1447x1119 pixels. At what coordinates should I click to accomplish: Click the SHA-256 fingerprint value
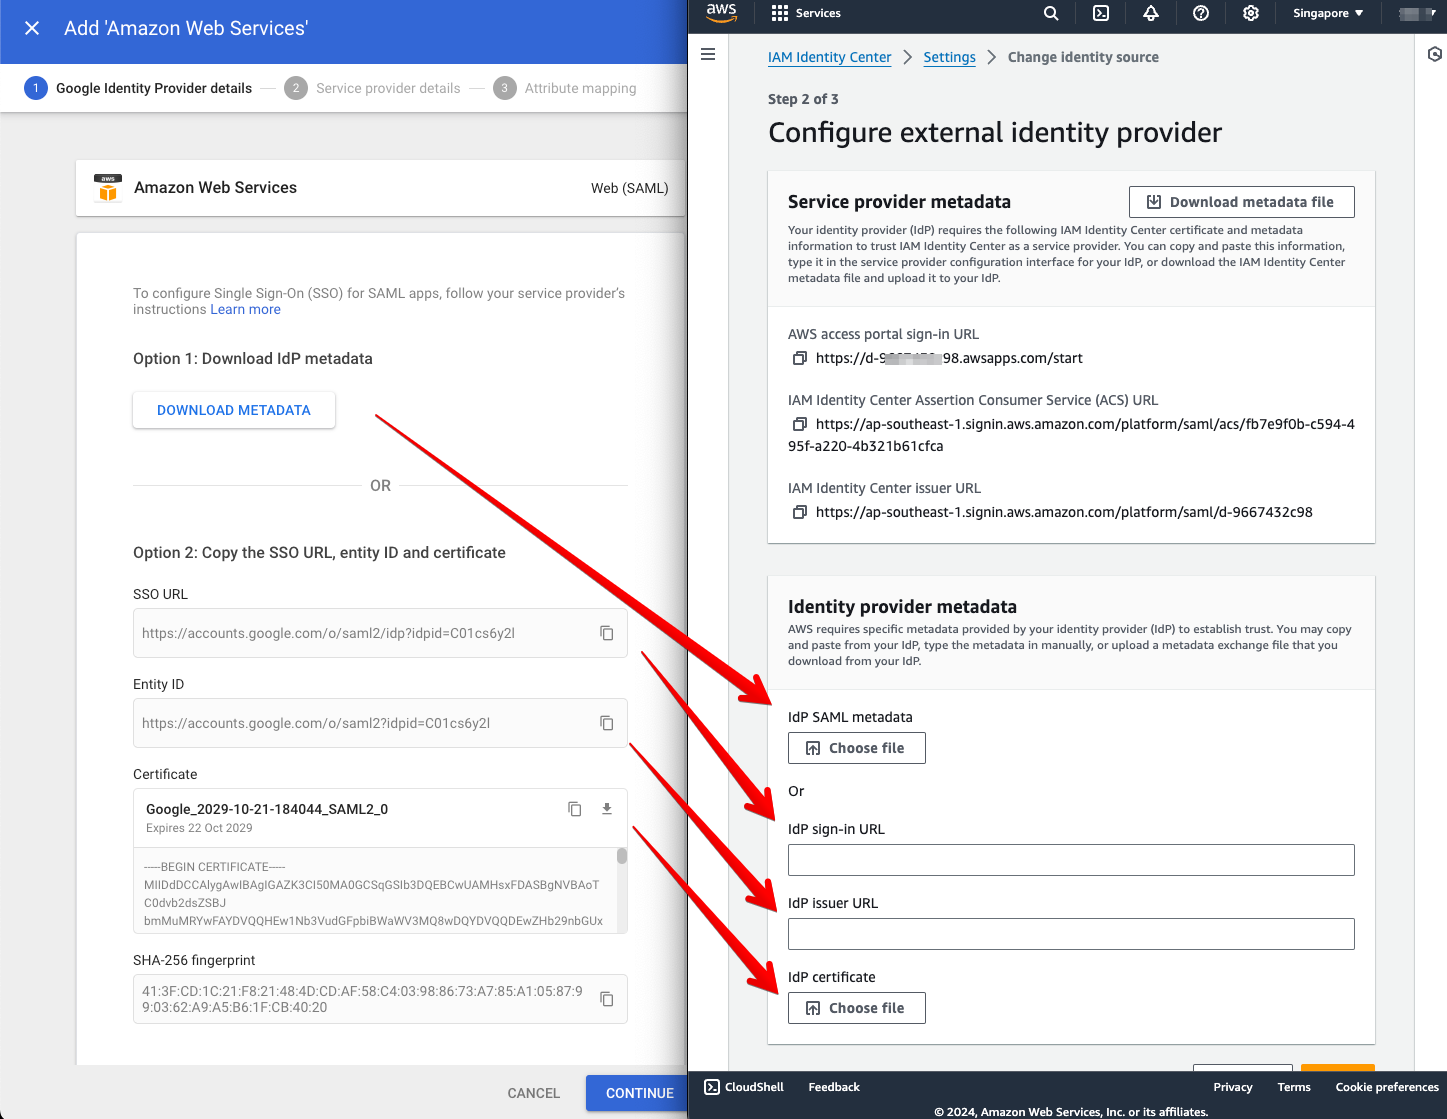pos(362,999)
